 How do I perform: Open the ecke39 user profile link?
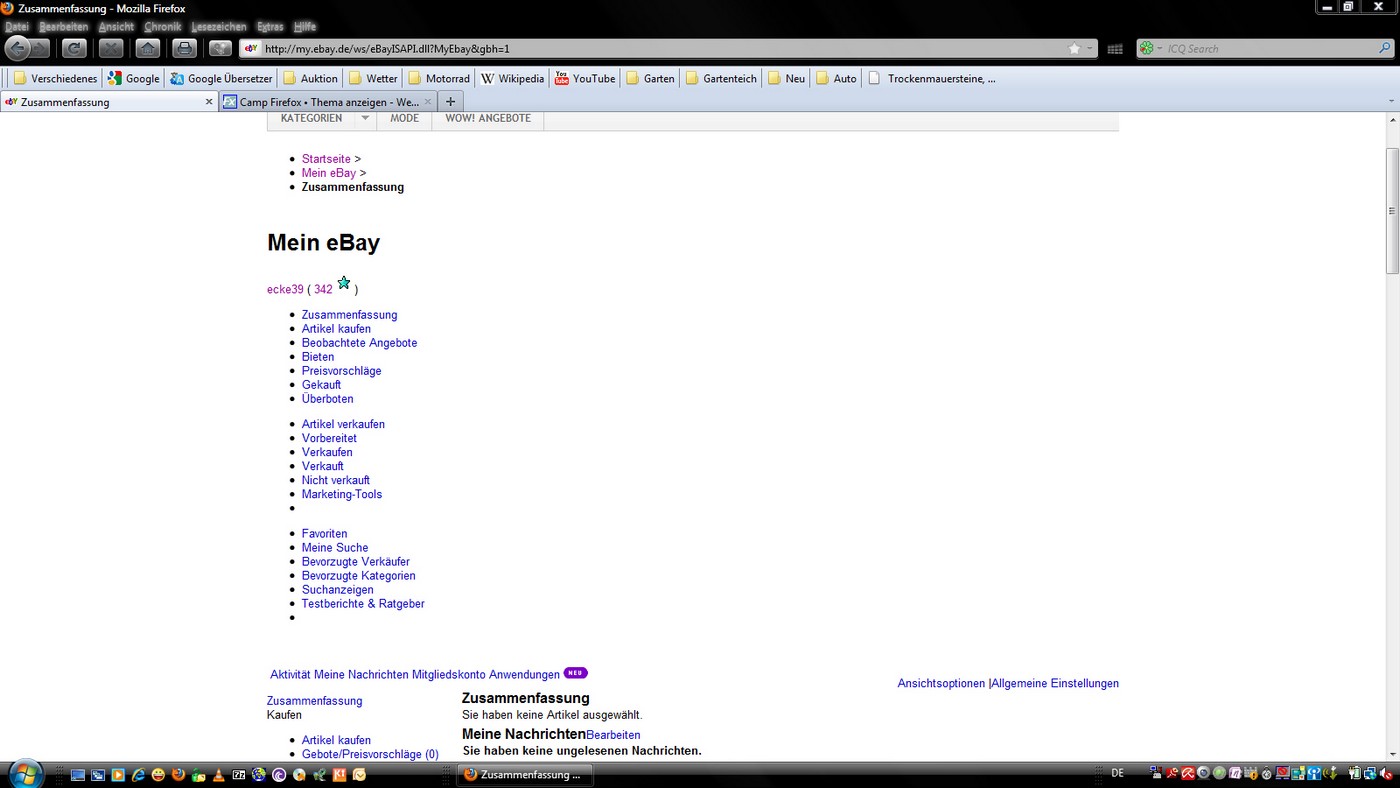(x=285, y=290)
